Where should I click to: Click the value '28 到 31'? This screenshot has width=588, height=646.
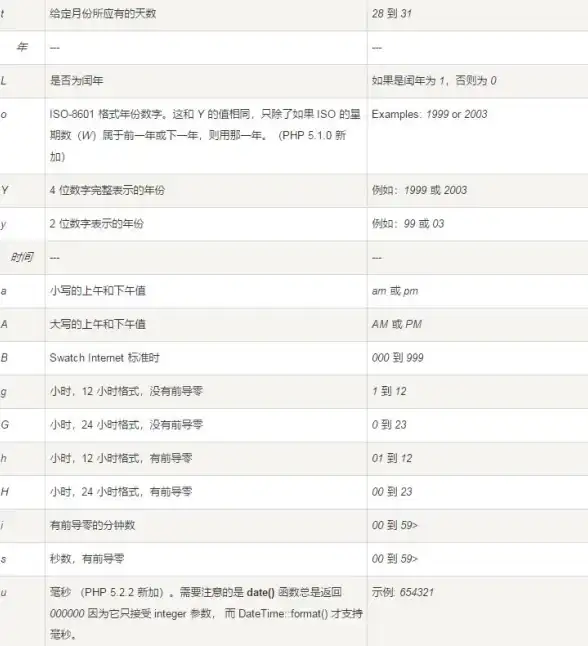tap(391, 14)
